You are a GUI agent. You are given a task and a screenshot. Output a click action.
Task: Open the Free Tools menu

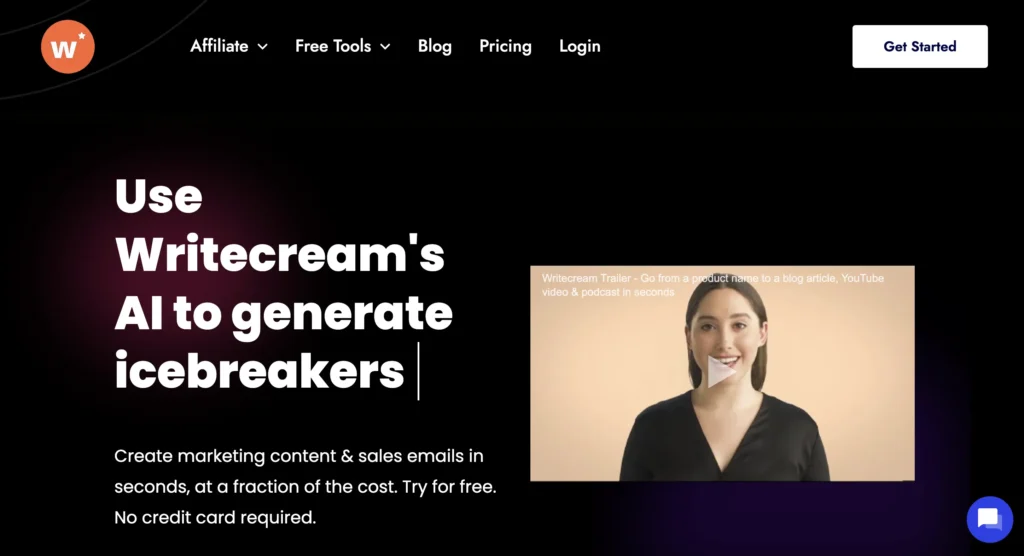pos(333,46)
